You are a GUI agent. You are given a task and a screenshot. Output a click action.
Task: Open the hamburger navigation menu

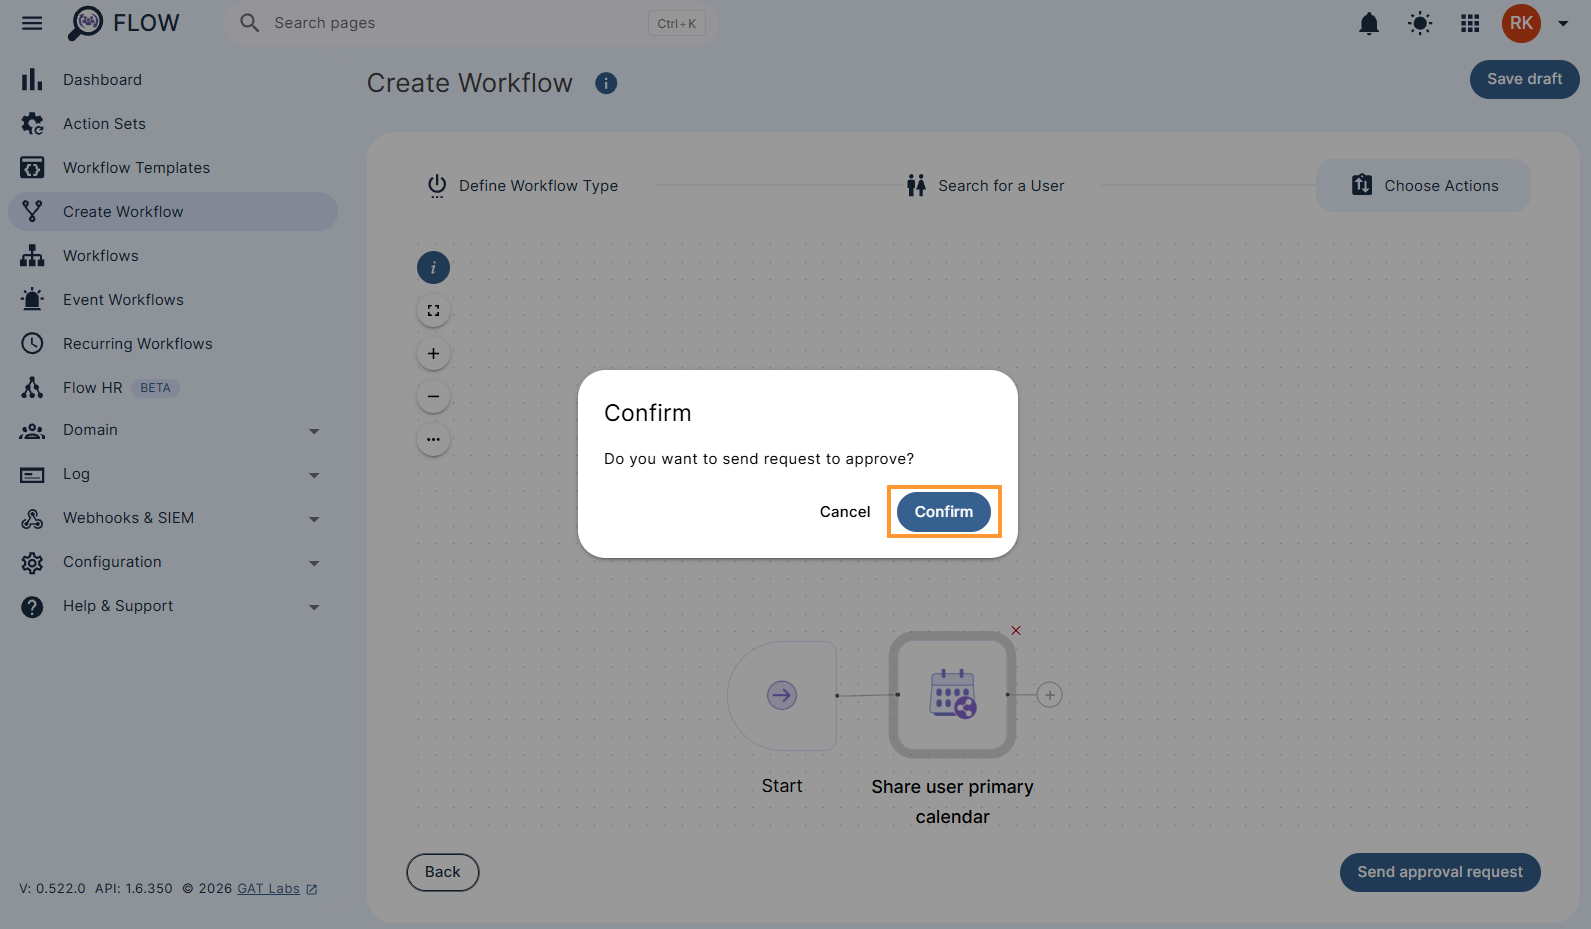coord(32,23)
